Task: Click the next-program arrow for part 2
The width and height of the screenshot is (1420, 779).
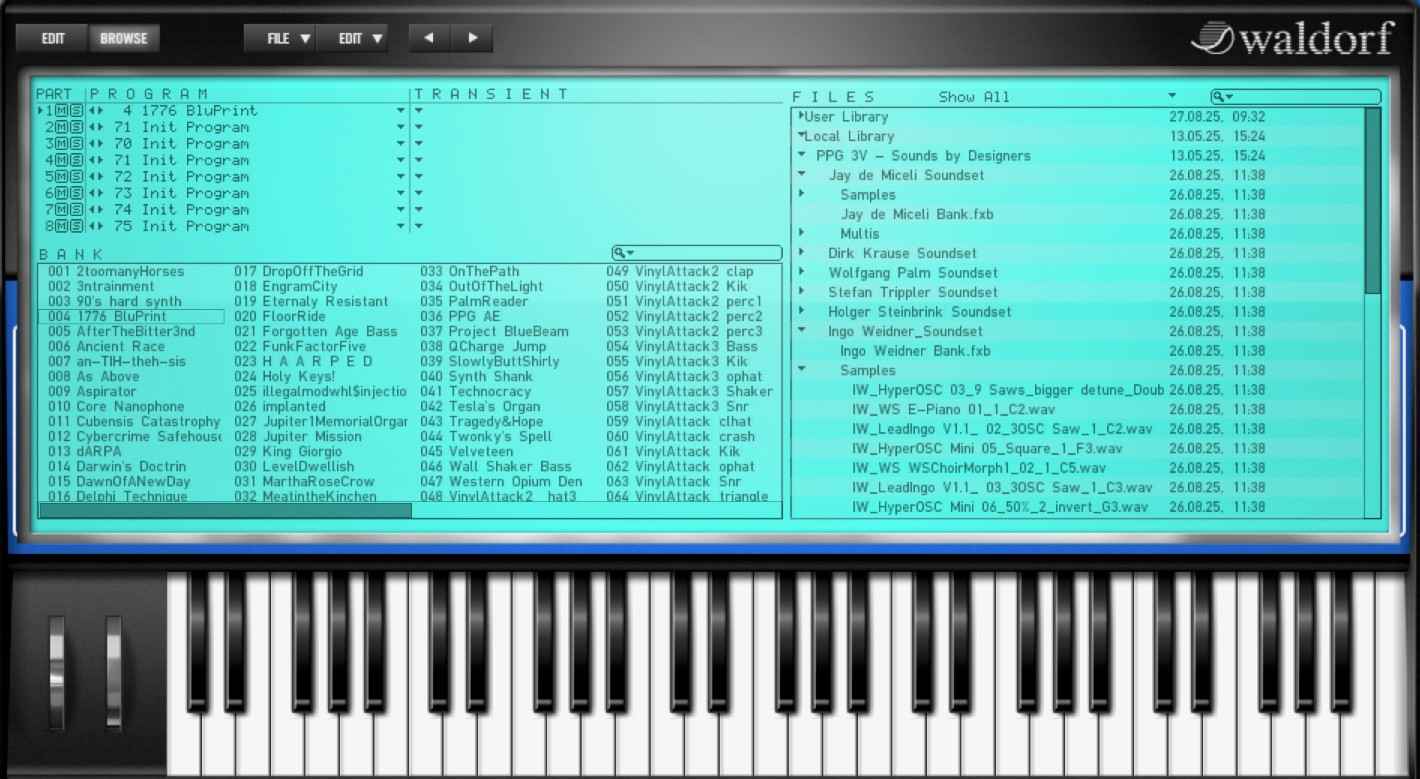Action: [x=101, y=127]
